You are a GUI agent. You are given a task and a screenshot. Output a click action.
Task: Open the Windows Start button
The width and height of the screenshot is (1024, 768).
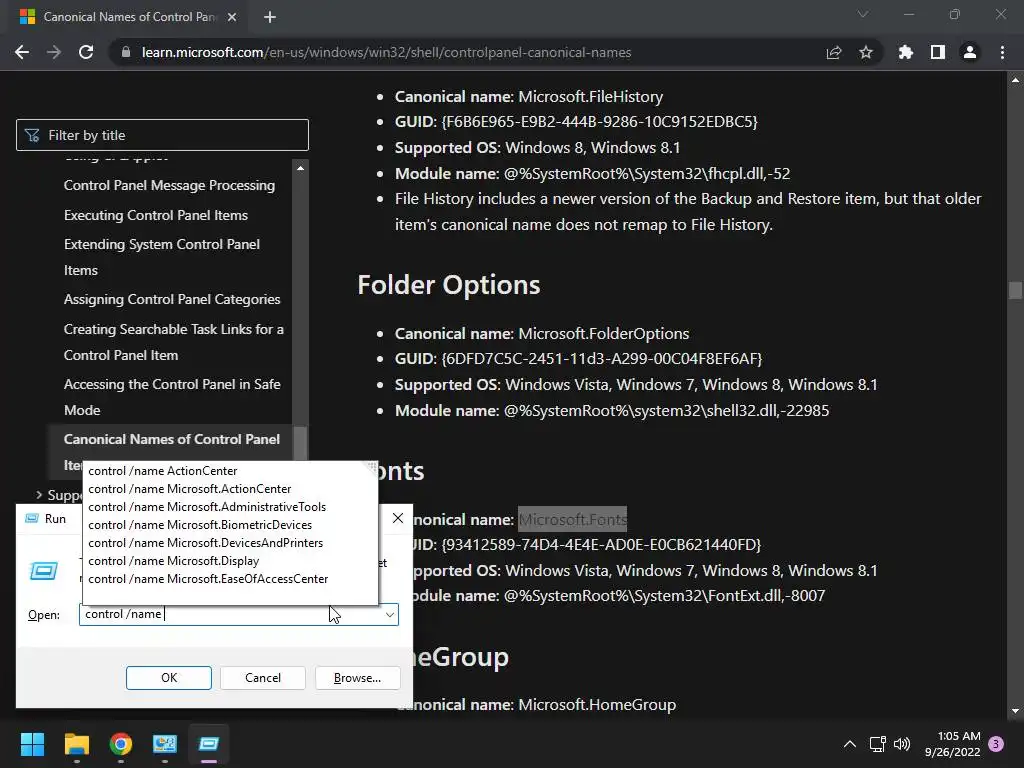32,744
